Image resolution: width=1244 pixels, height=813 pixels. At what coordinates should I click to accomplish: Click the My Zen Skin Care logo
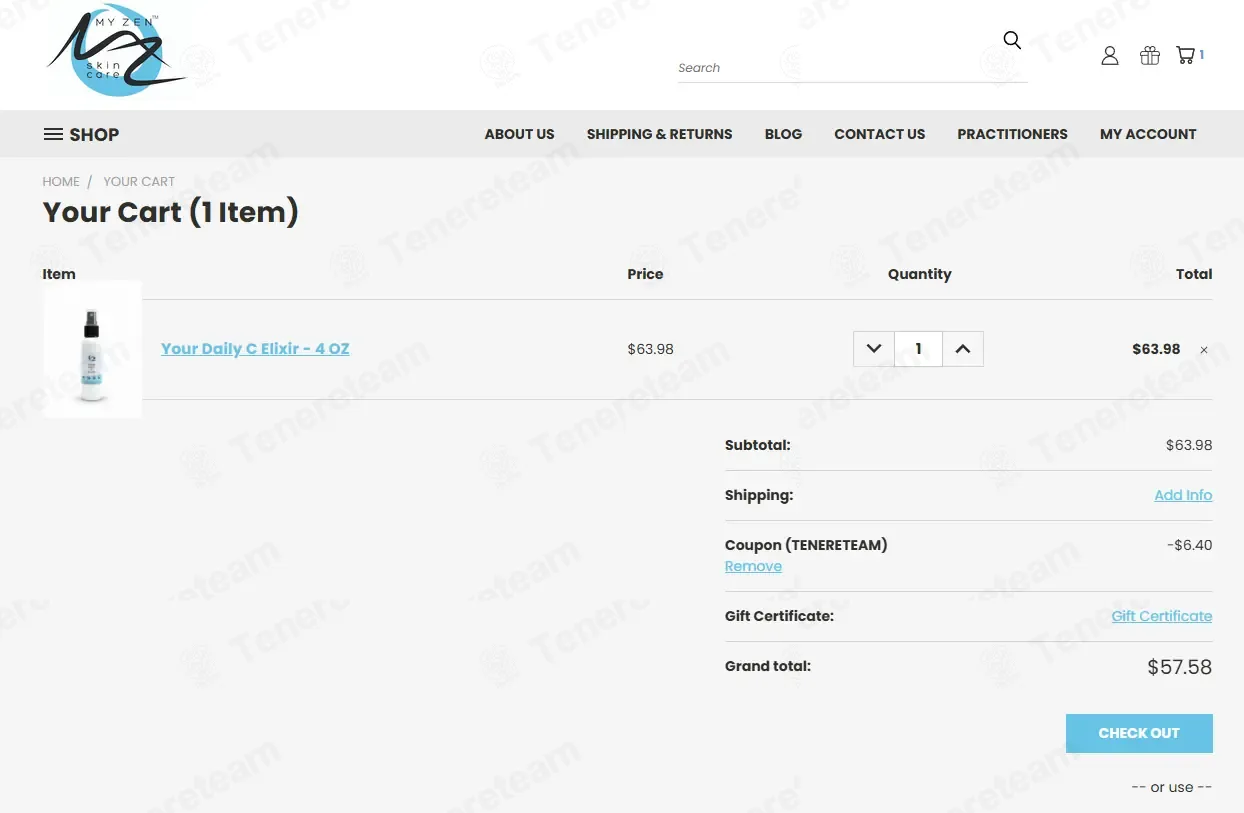(116, 51)
